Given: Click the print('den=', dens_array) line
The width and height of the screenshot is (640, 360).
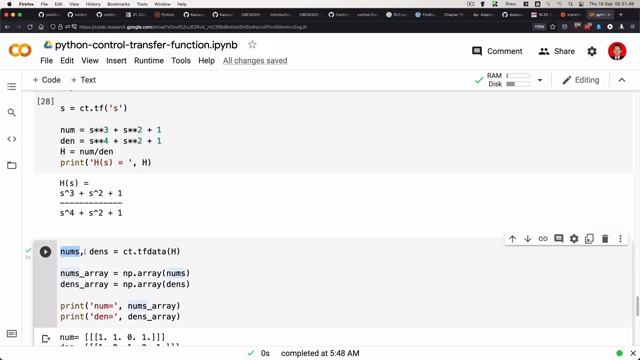Looking at the screenshot, I should (120, 316).
